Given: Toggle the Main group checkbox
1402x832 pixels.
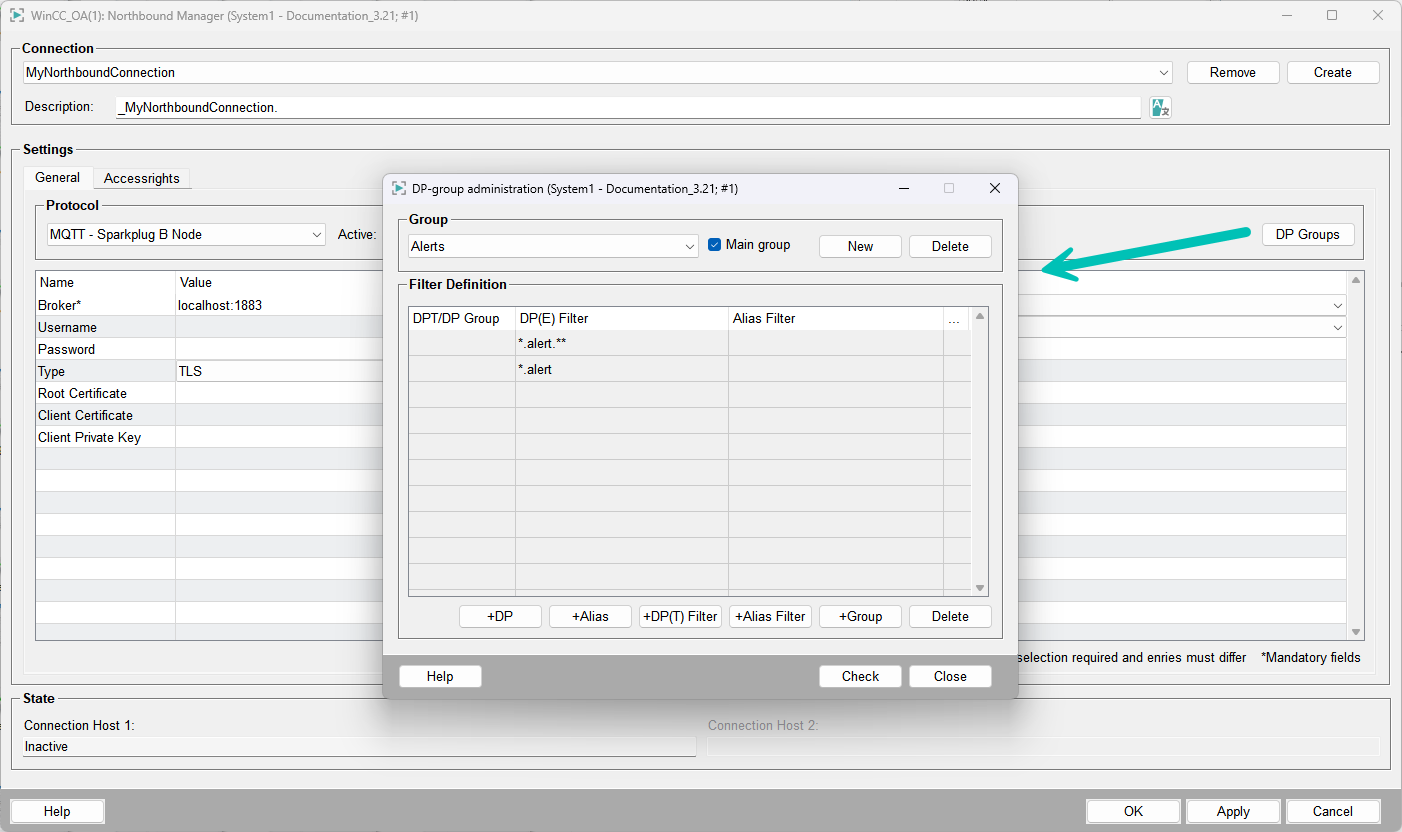Looking at the screenshot, I should [x=714, y=245].
